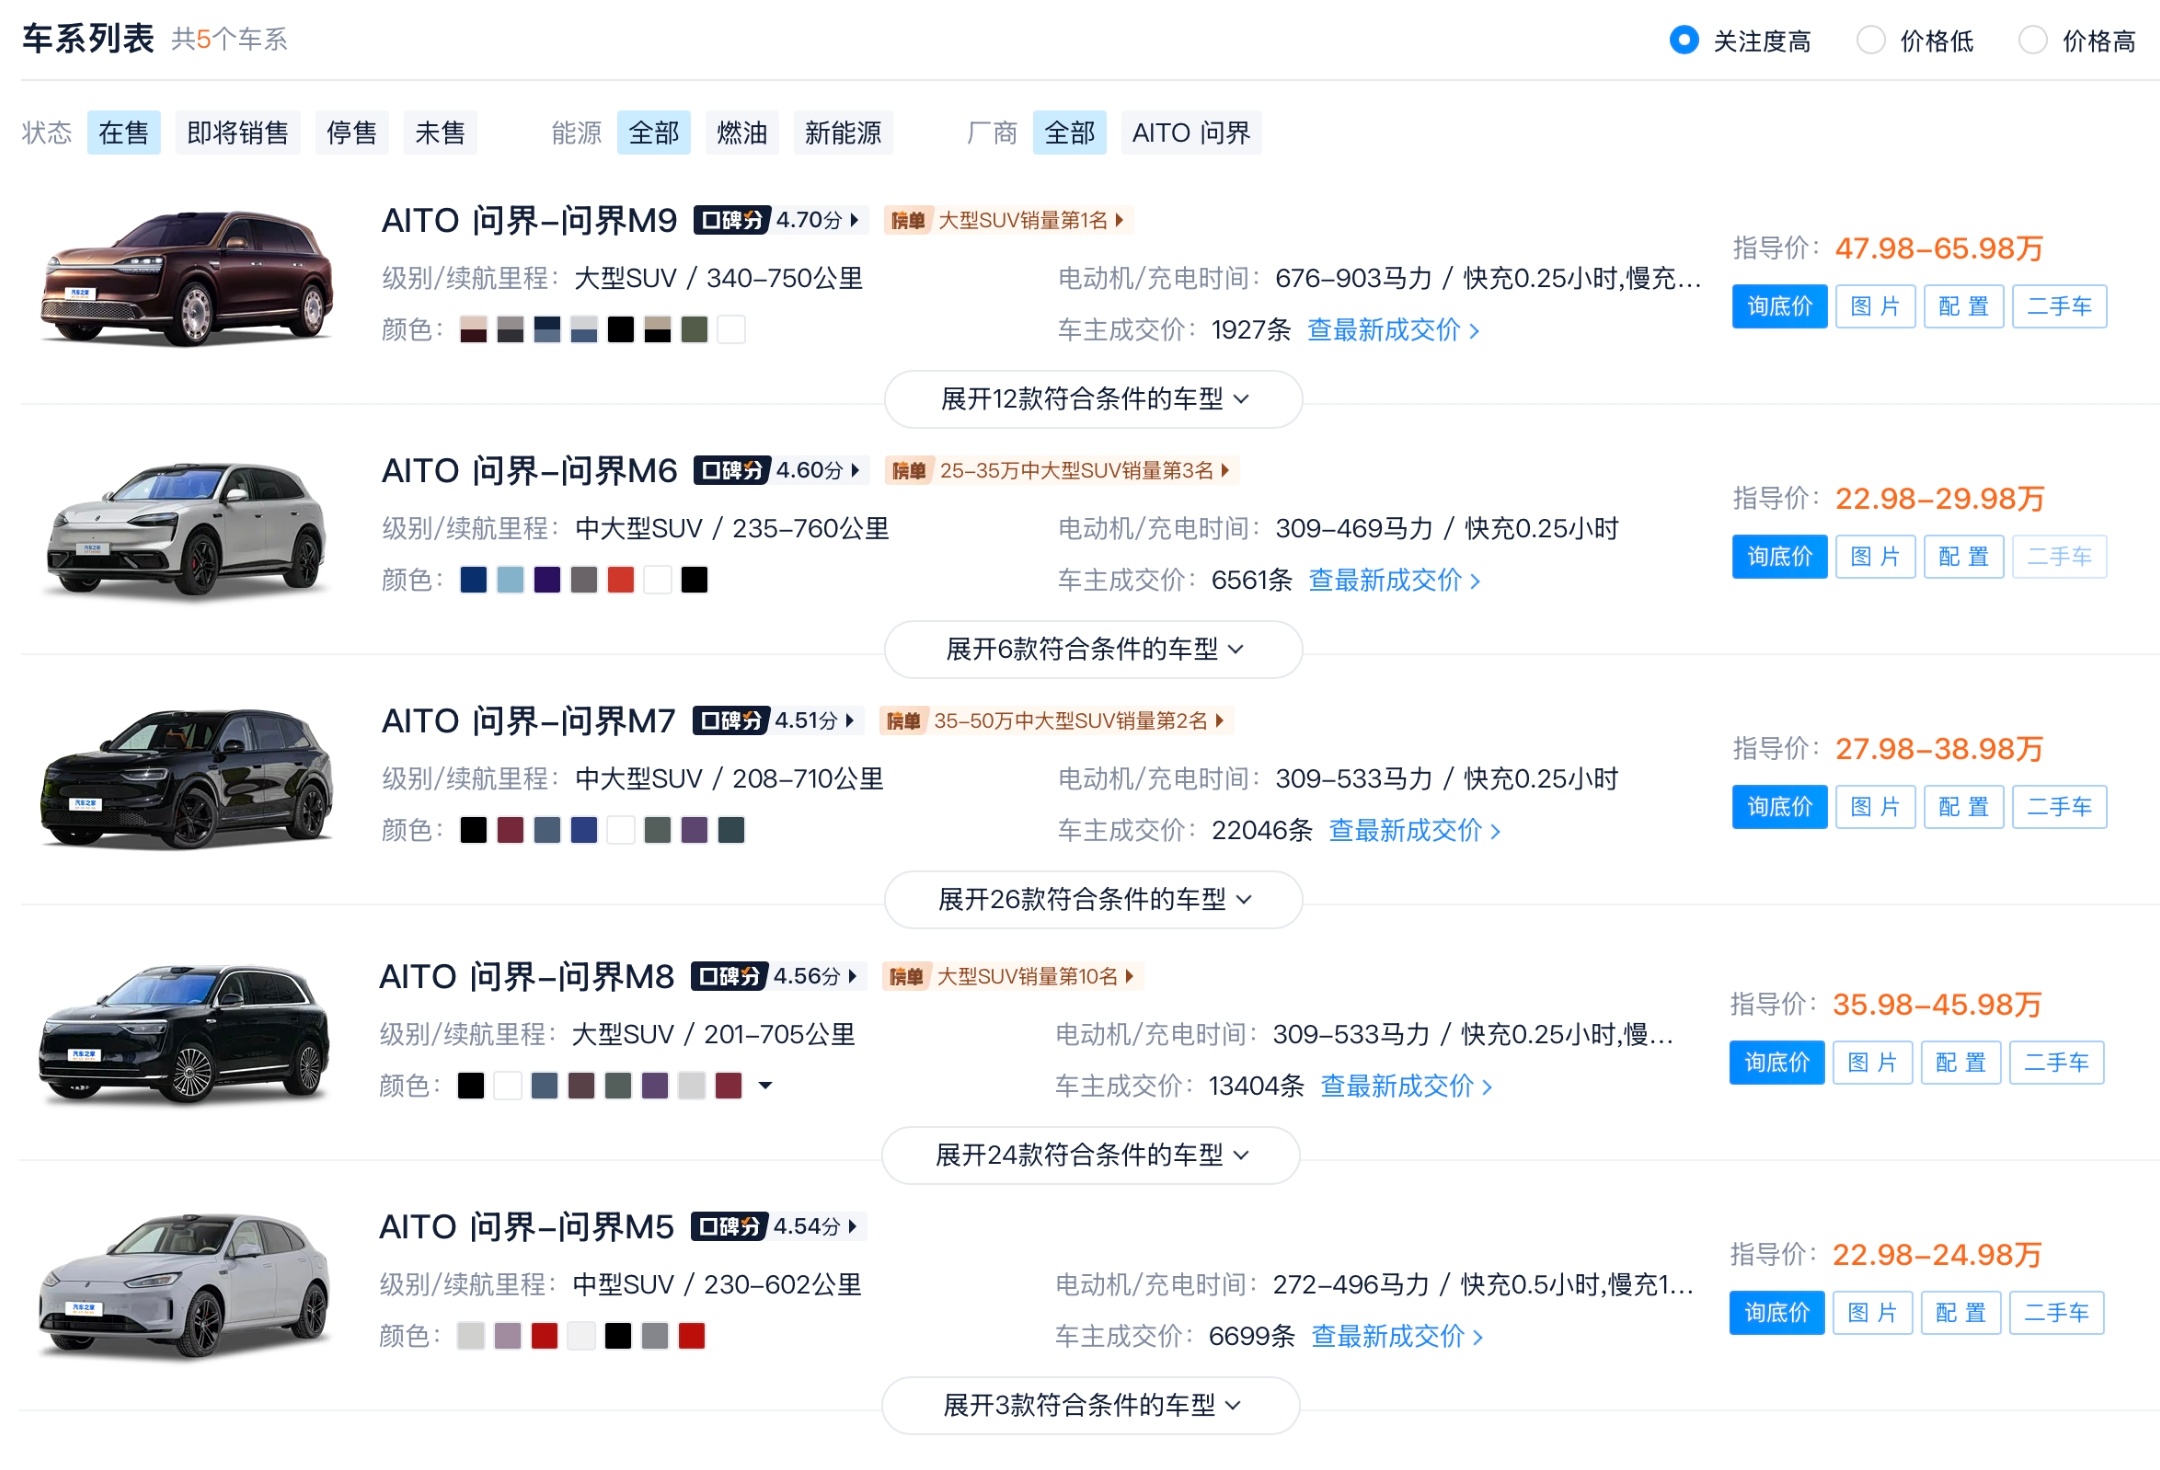Image resolution: width=2160 pixels, height=1470 pixels.
Task: Filter status by 未售
Action: tap(440, 133)
